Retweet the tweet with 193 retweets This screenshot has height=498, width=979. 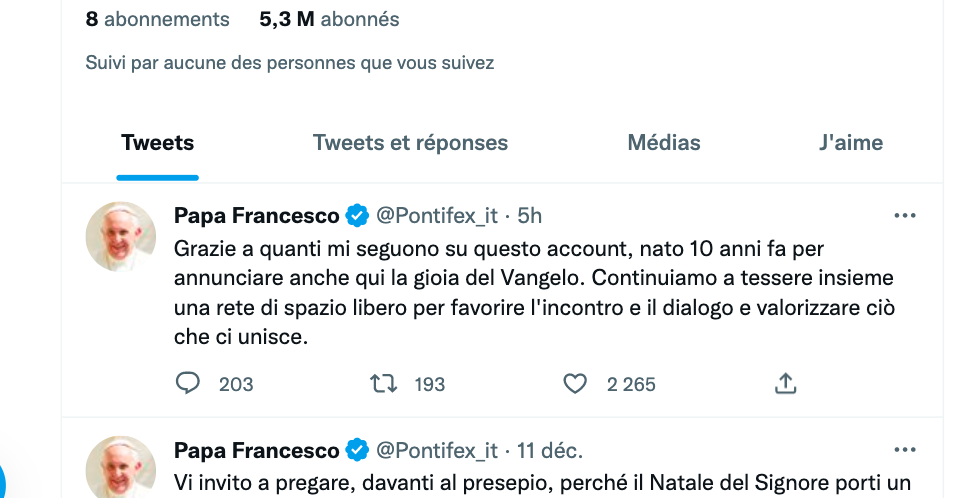pyautogui.click(x=383, y=383)
